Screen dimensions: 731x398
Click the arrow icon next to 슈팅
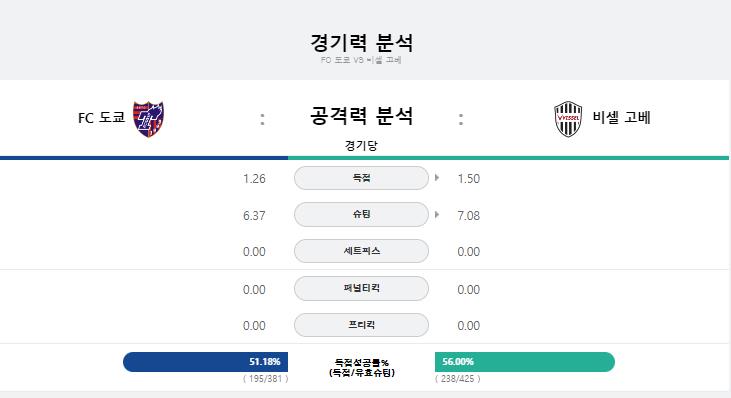[x=437, y=214]
